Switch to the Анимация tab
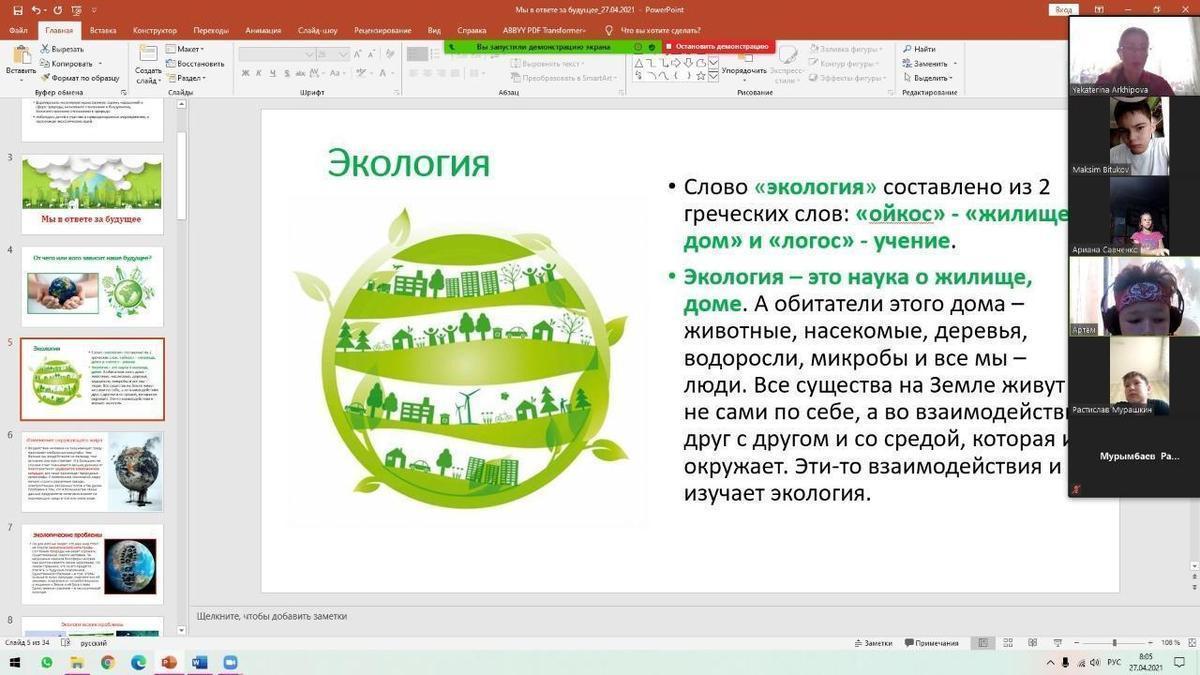The image size is (1200, 675). point(263,30)
